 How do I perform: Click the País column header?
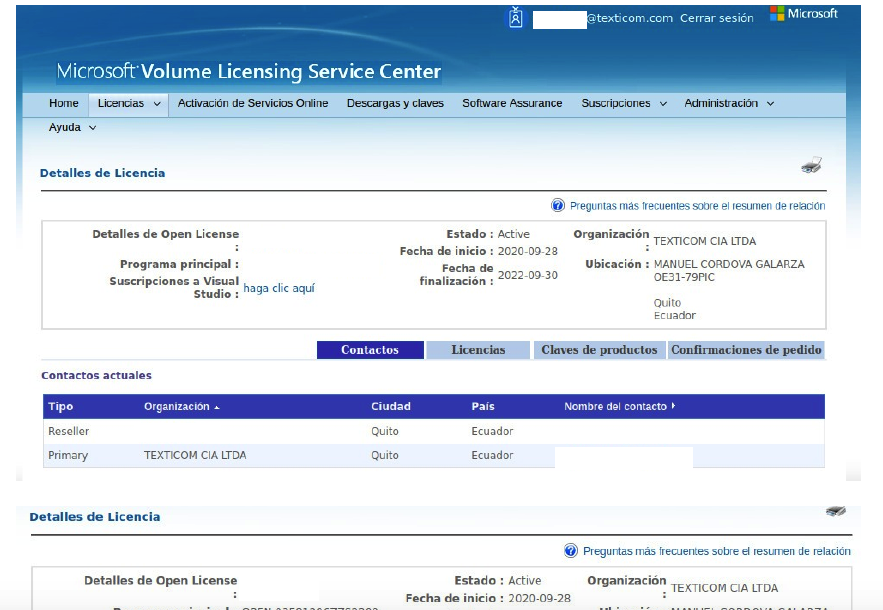483,407
